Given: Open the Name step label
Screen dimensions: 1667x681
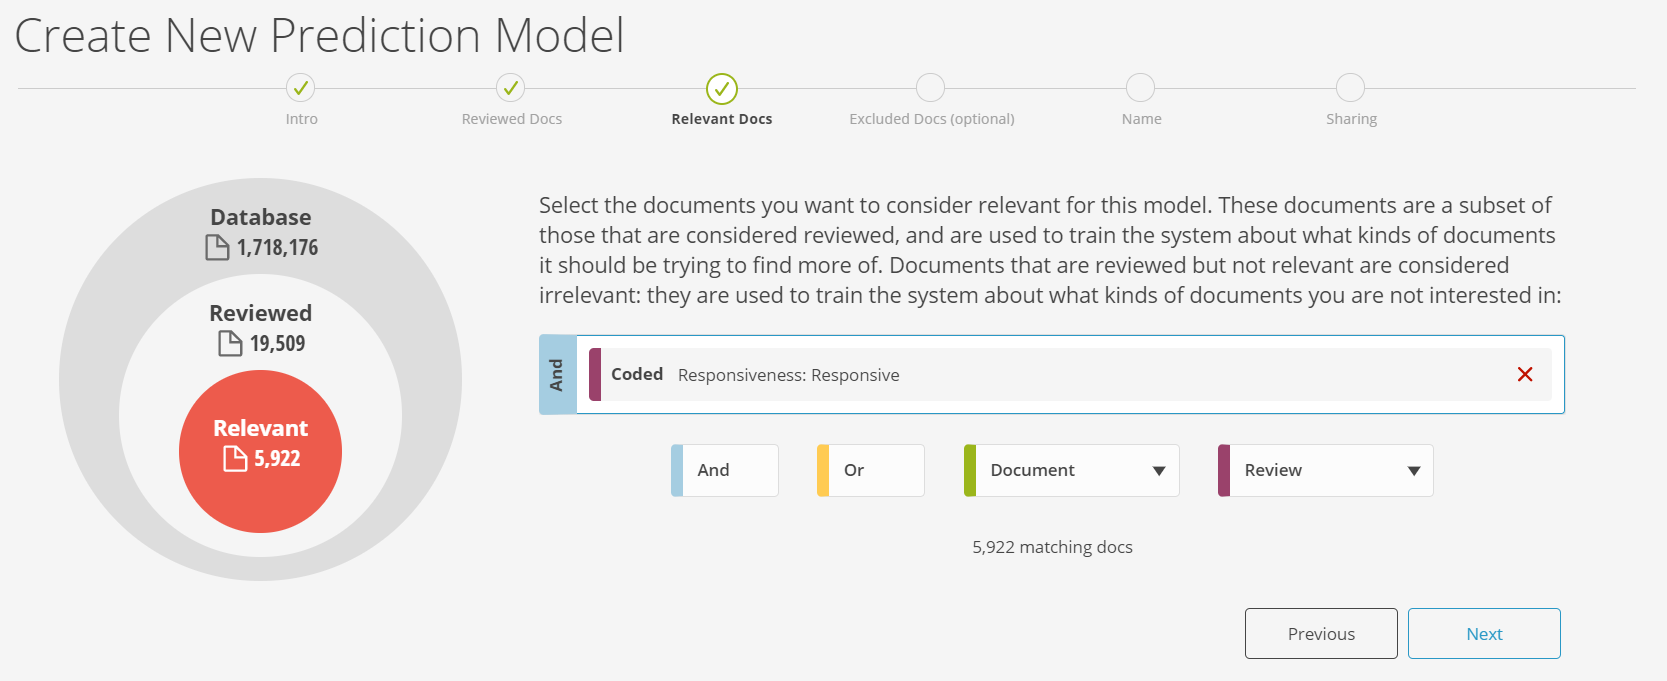Looking at the screenshot, I should pyautogui.click(x=1141, y=119).
